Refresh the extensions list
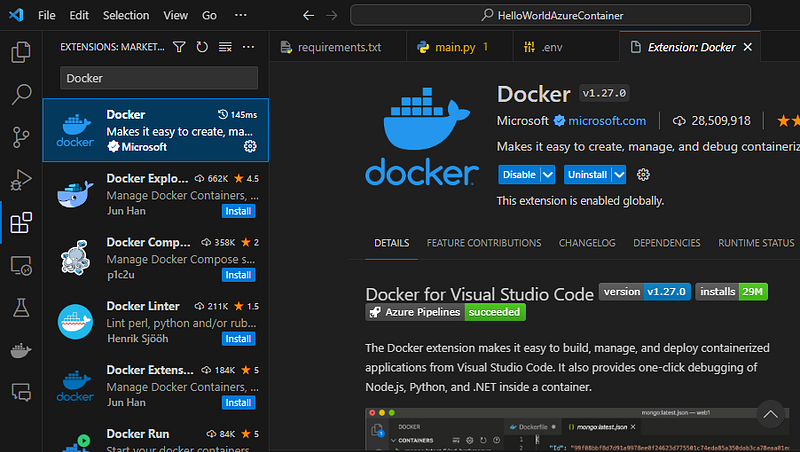The width and height of the screenshot is (800, 452). tap(202, 47)
